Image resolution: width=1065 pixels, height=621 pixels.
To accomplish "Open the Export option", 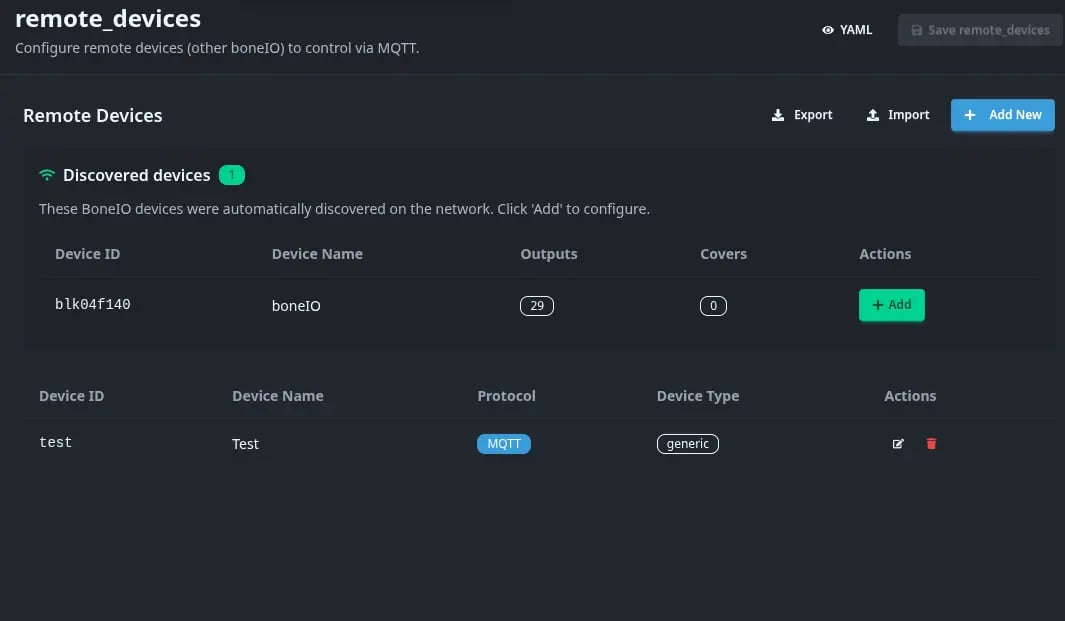I will [x=802, y=115].
